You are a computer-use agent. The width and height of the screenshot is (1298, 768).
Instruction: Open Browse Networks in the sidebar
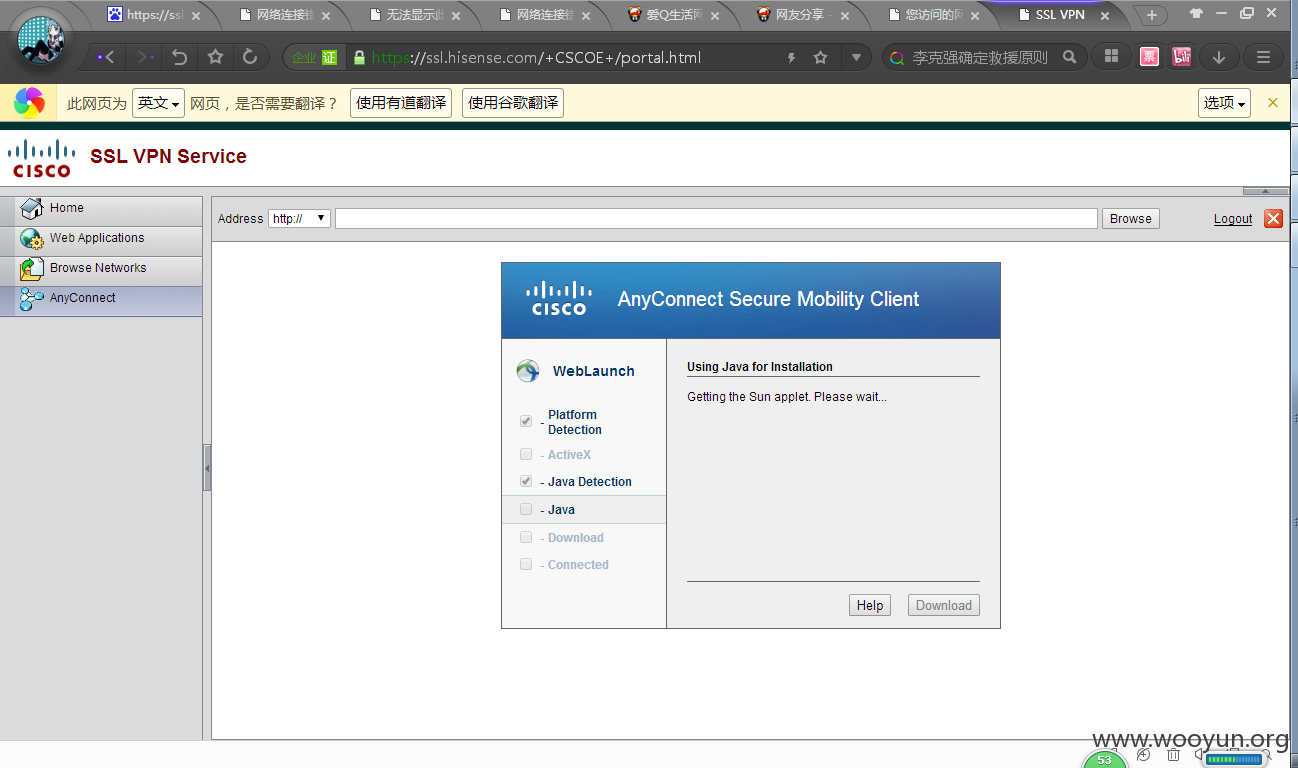point(101,271)
